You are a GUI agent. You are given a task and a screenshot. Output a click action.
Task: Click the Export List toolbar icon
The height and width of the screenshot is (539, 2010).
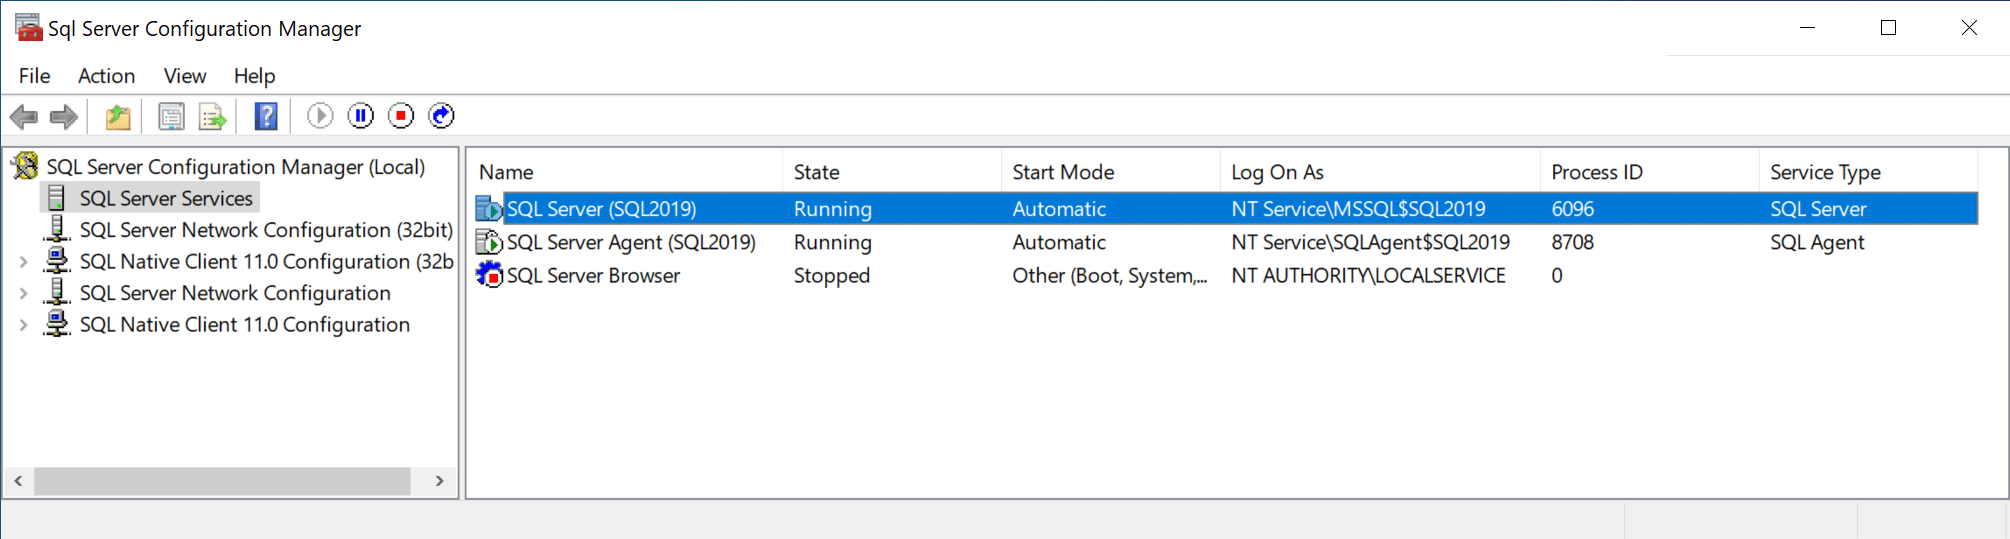(x=212, y=117)
